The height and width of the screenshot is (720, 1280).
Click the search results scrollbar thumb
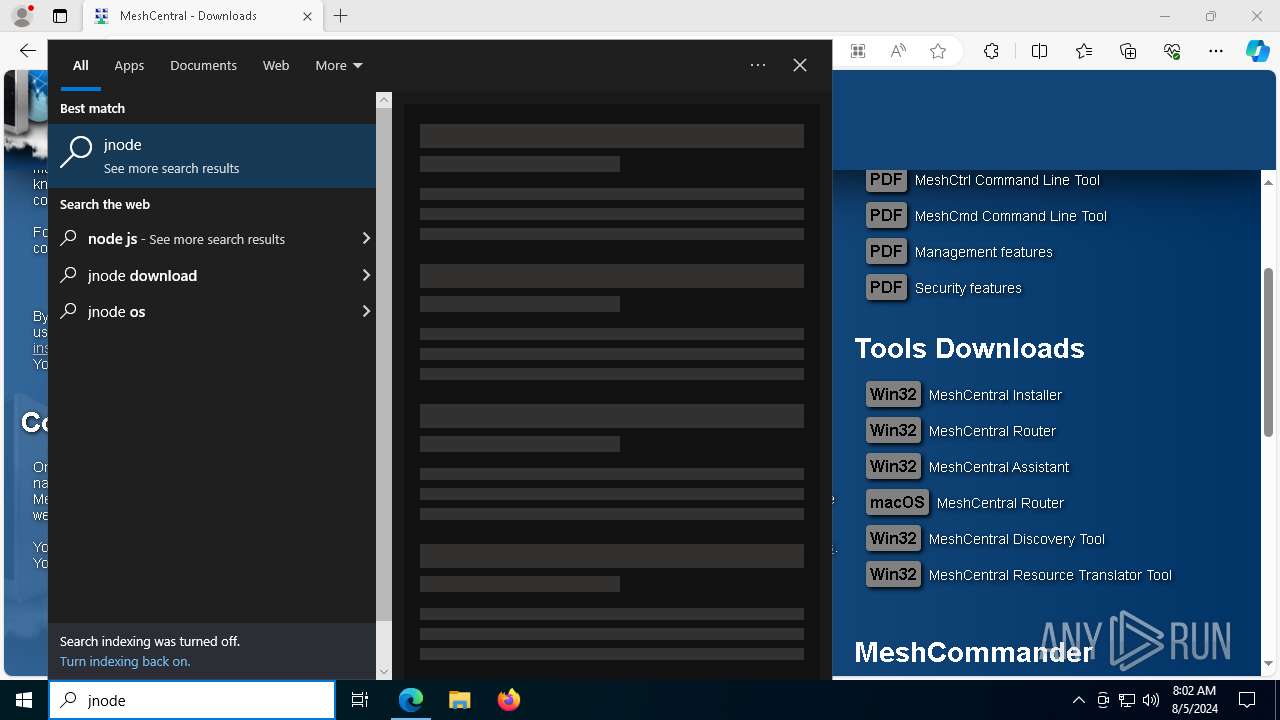coord(384,365)
